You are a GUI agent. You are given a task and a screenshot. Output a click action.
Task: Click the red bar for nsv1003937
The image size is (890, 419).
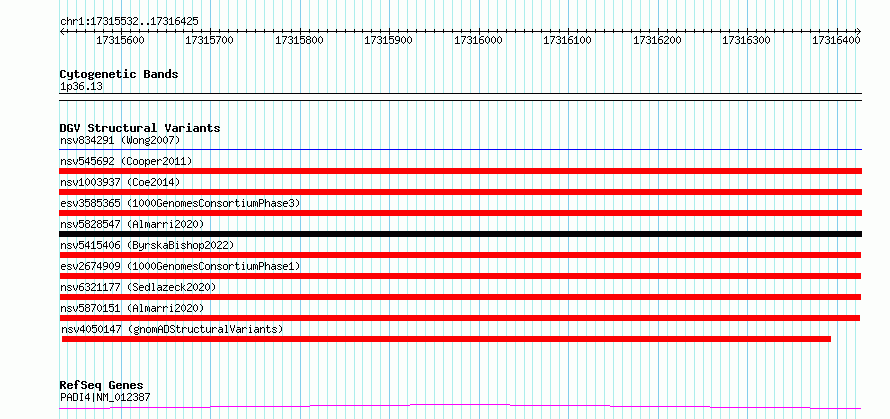(x=460, y=192)
